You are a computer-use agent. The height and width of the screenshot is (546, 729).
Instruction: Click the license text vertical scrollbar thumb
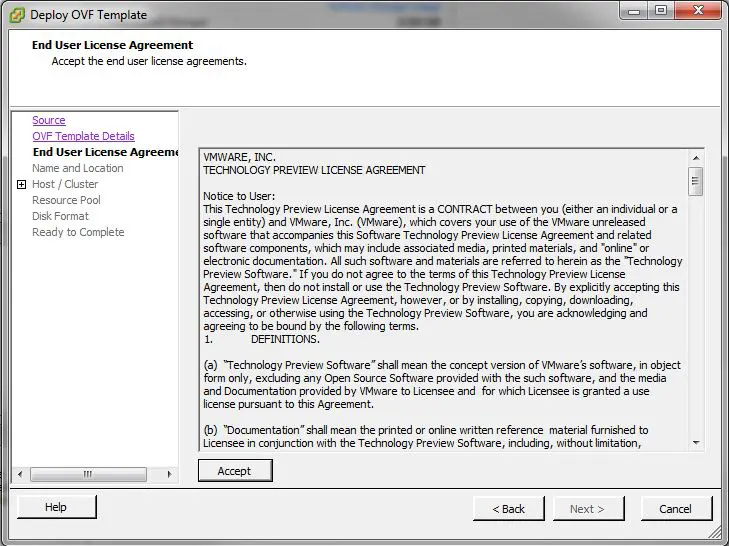tap(696, 181)
